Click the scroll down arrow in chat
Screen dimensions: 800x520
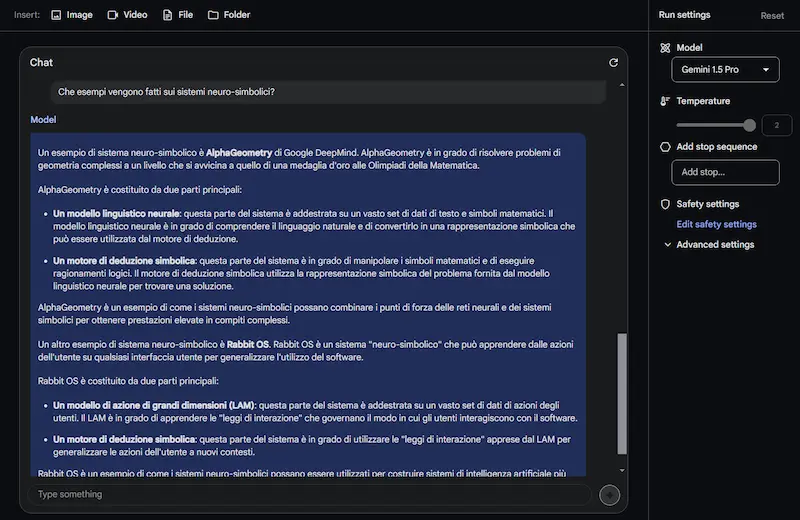pyautogui.click(x=622, y=471)
